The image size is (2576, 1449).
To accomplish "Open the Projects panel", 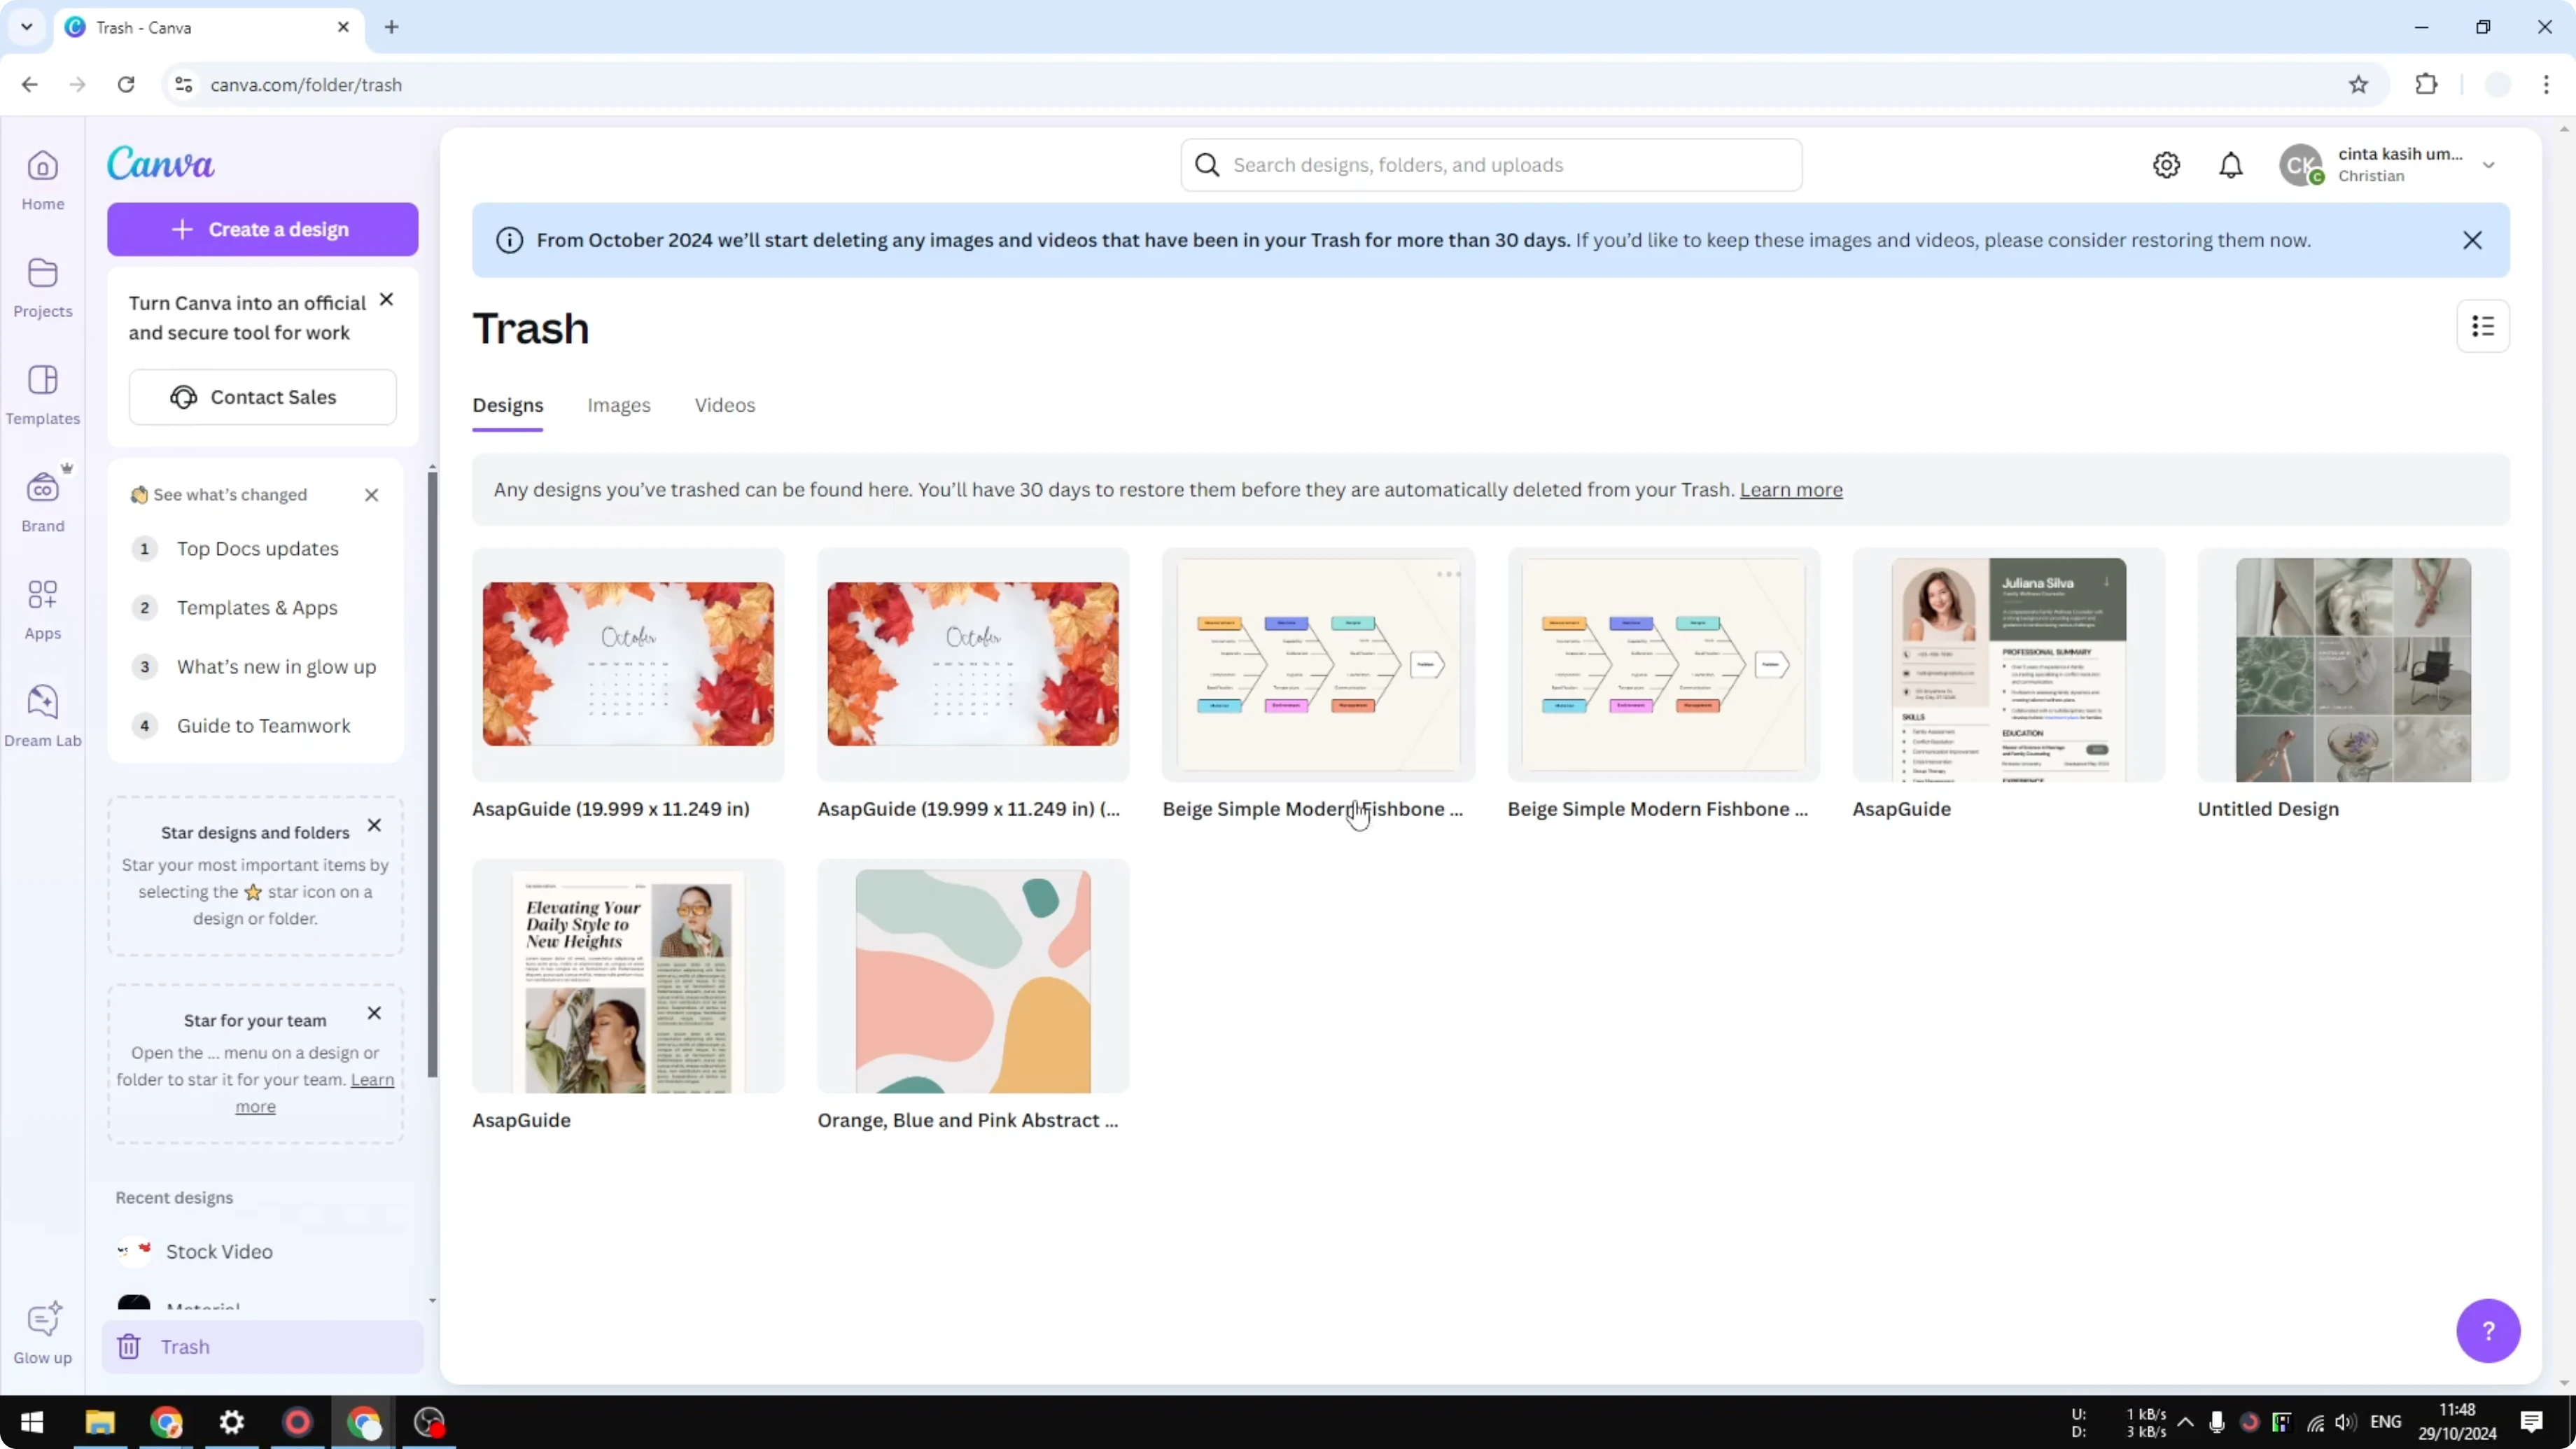I will 42,287.
